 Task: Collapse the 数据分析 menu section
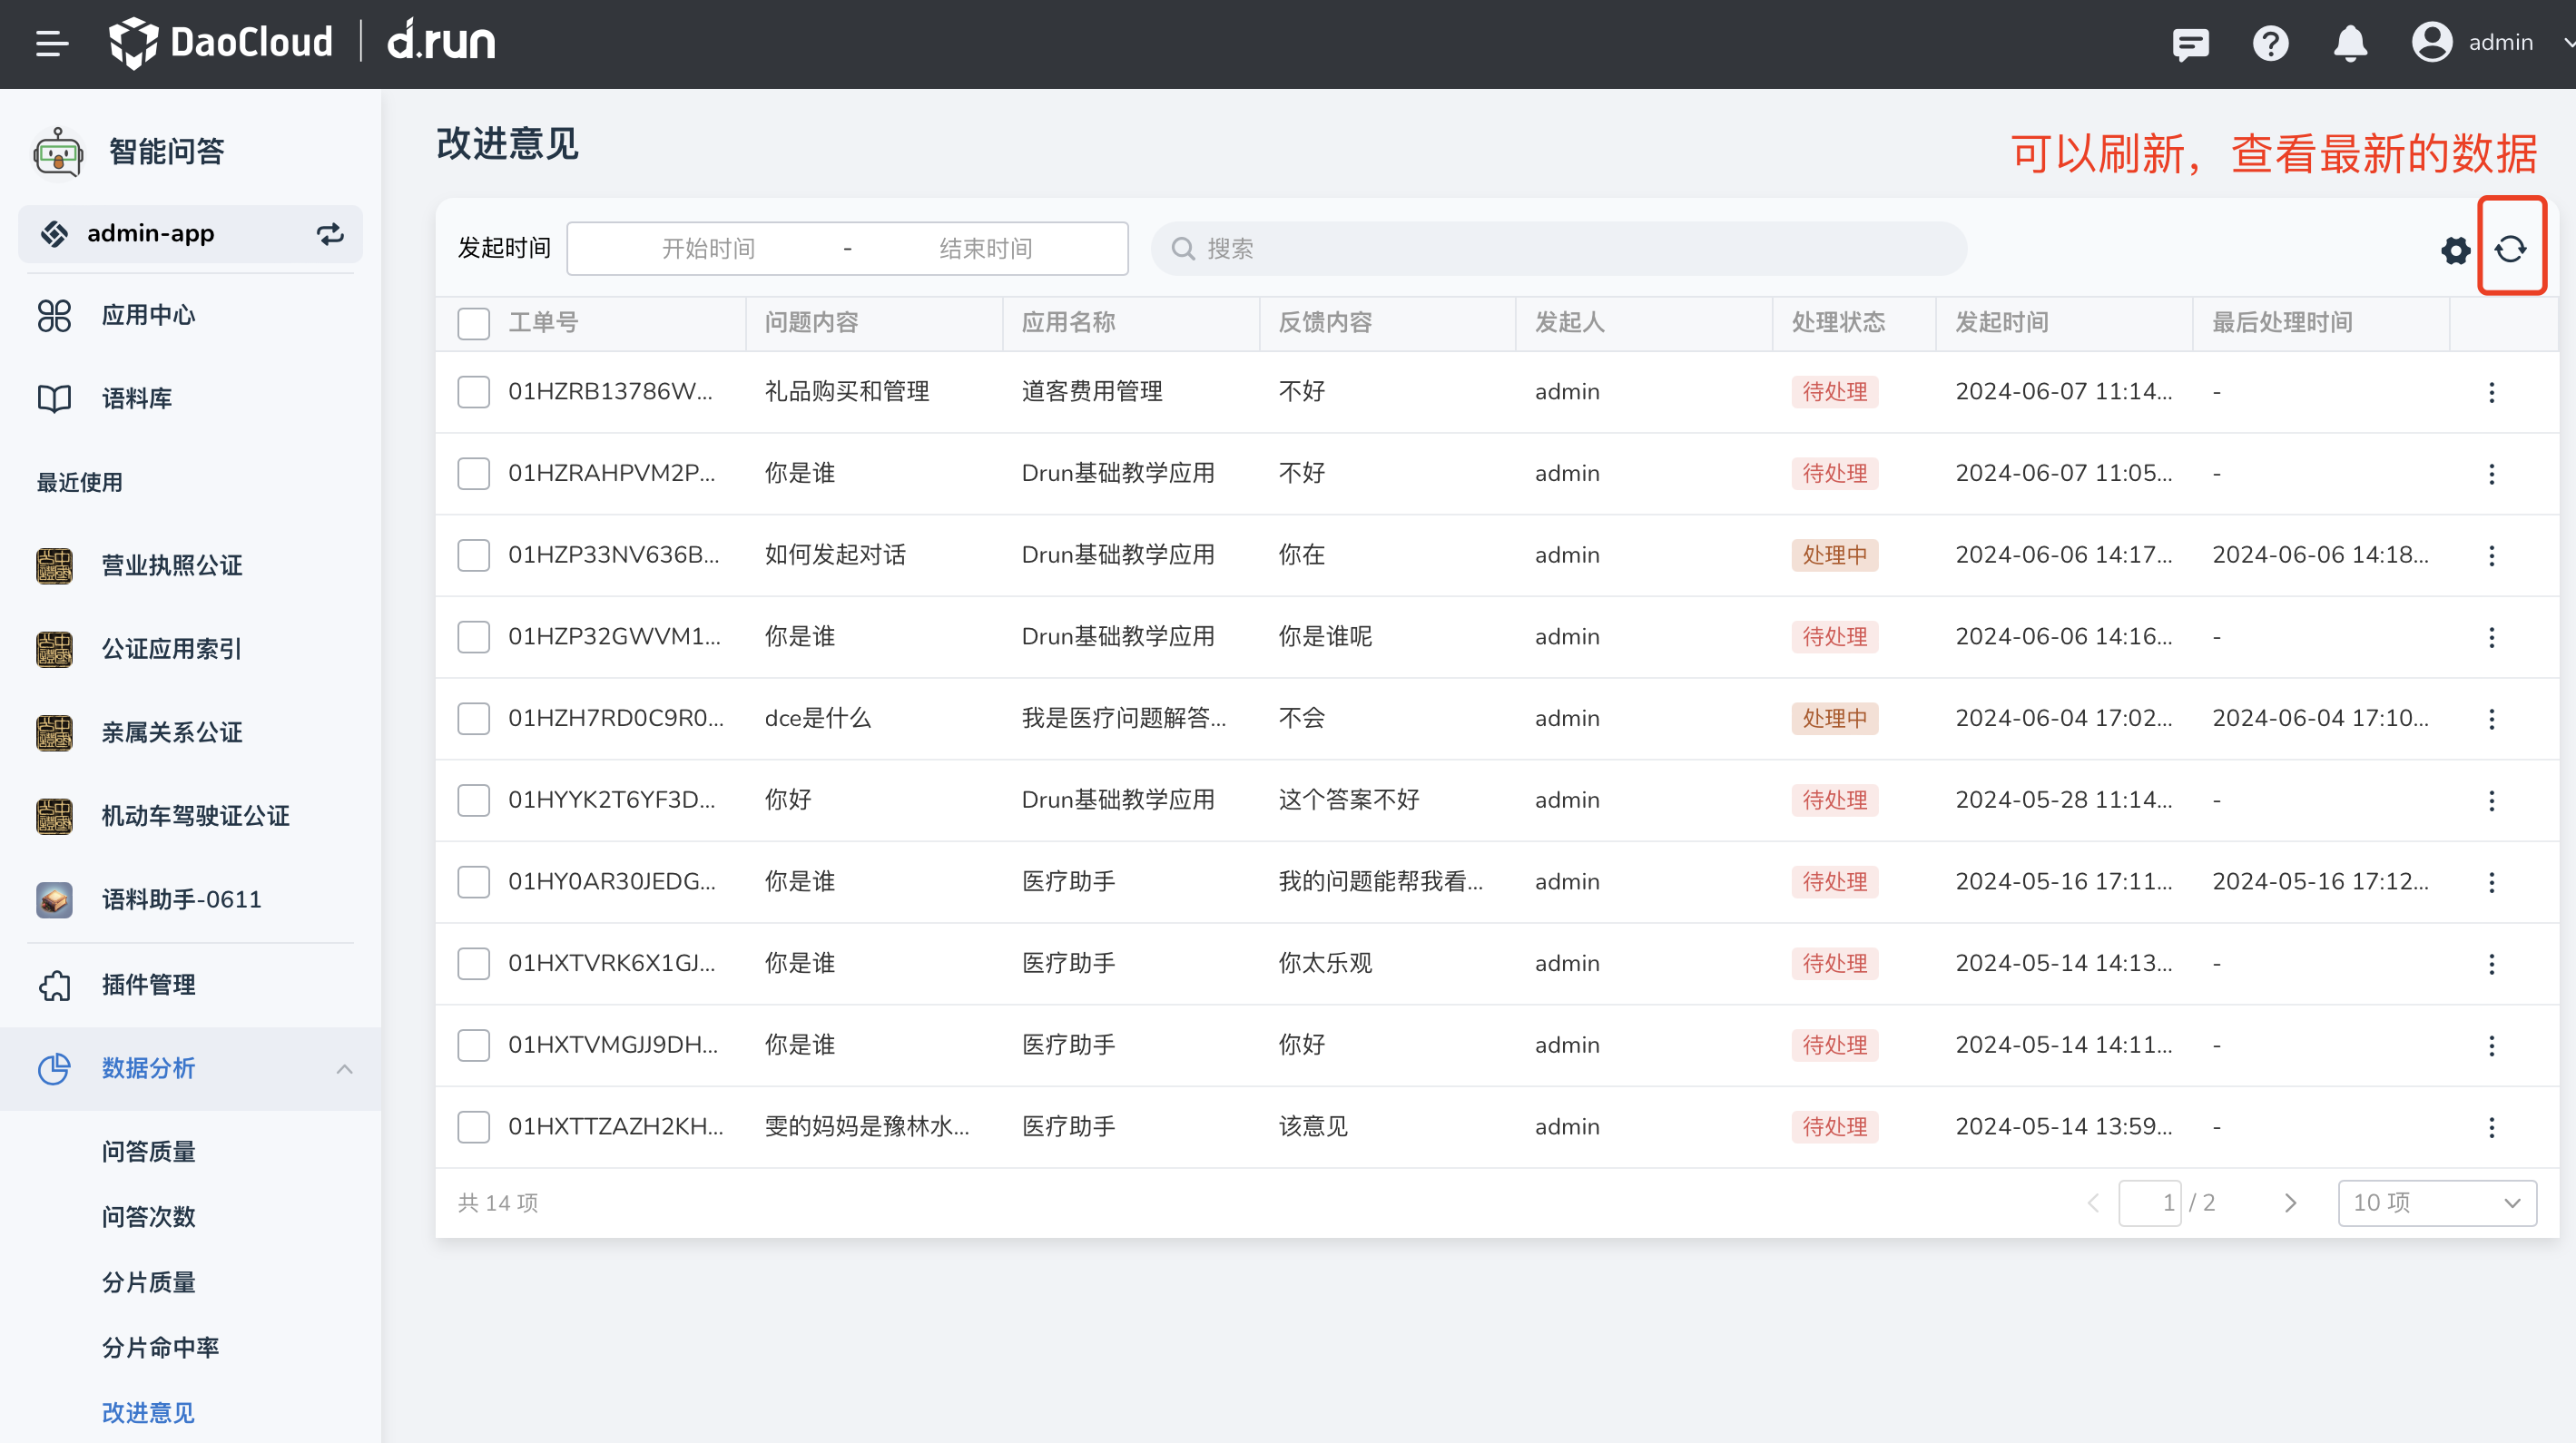[344, 1069]
